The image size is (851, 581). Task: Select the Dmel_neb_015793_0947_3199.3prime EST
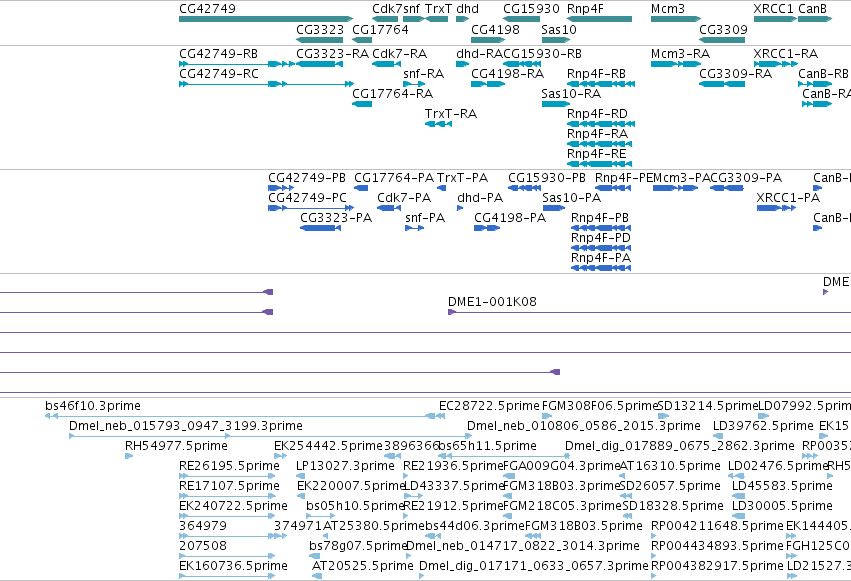(270, 437)
